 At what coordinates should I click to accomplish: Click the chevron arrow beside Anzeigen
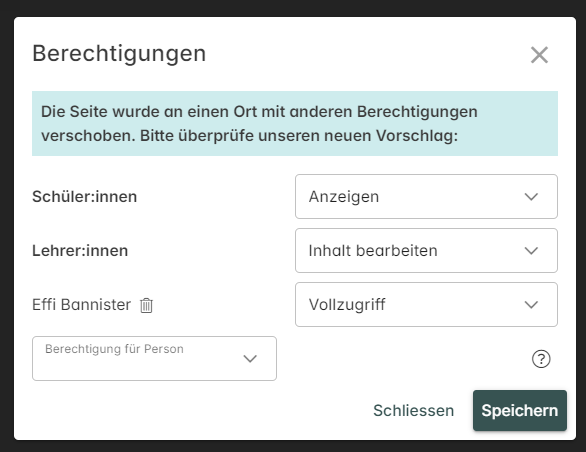pos(531,197)
